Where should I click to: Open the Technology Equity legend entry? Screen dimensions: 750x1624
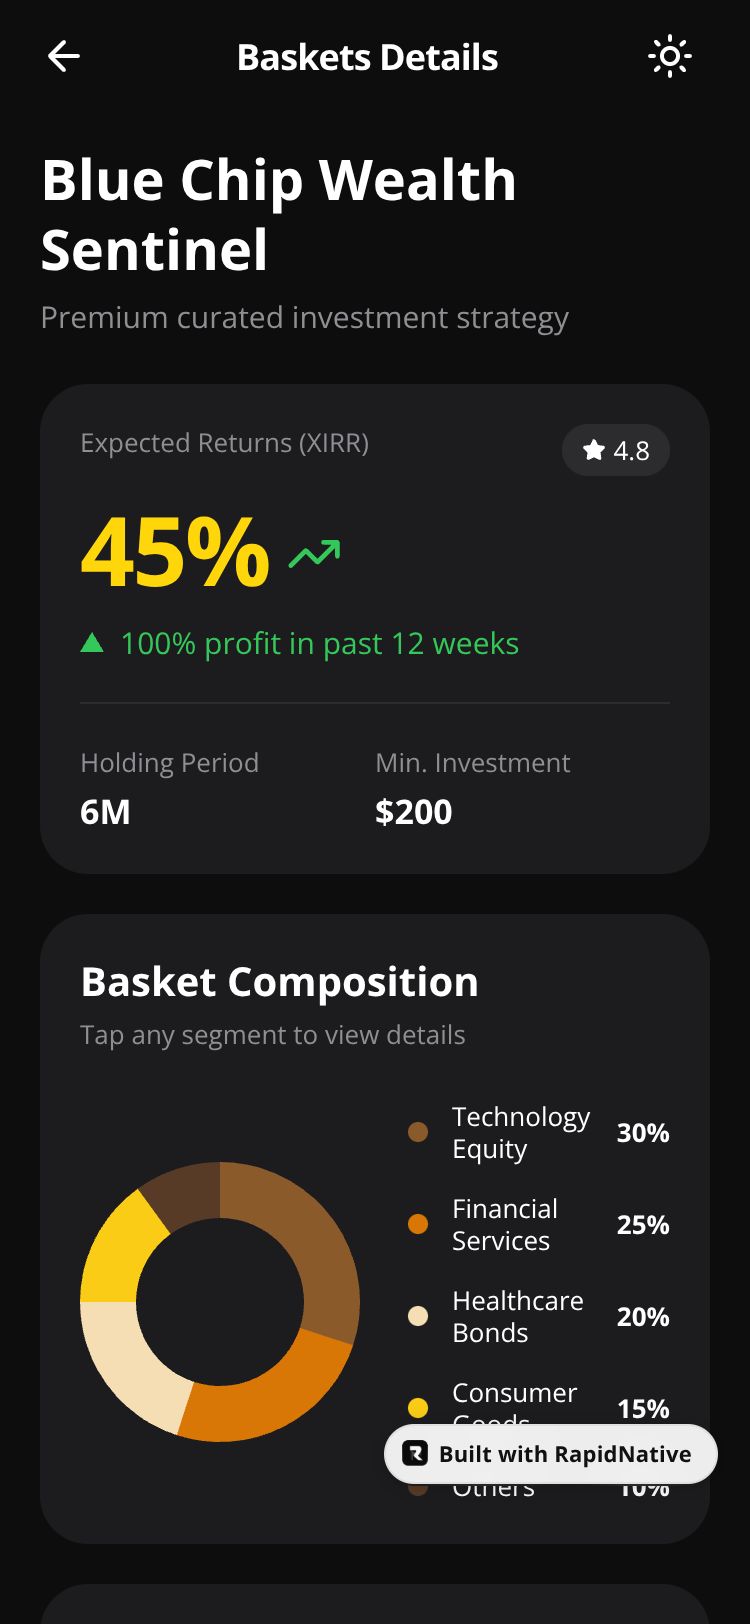point(539,1132)
